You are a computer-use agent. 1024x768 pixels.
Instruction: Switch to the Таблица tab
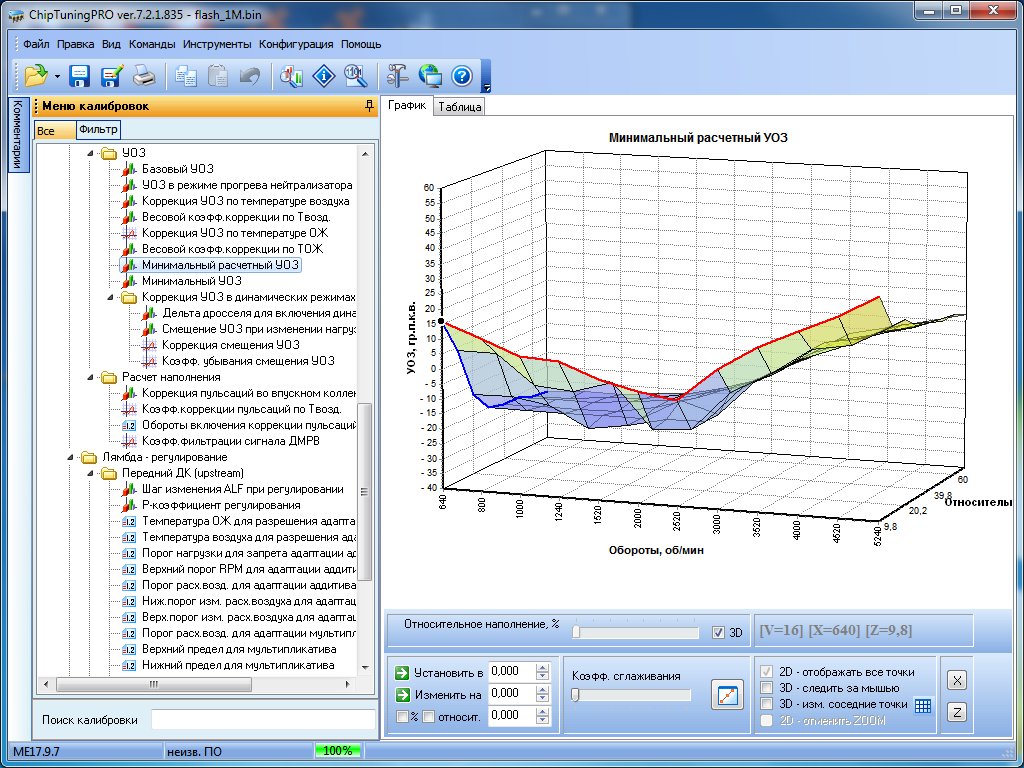(460, 107)
